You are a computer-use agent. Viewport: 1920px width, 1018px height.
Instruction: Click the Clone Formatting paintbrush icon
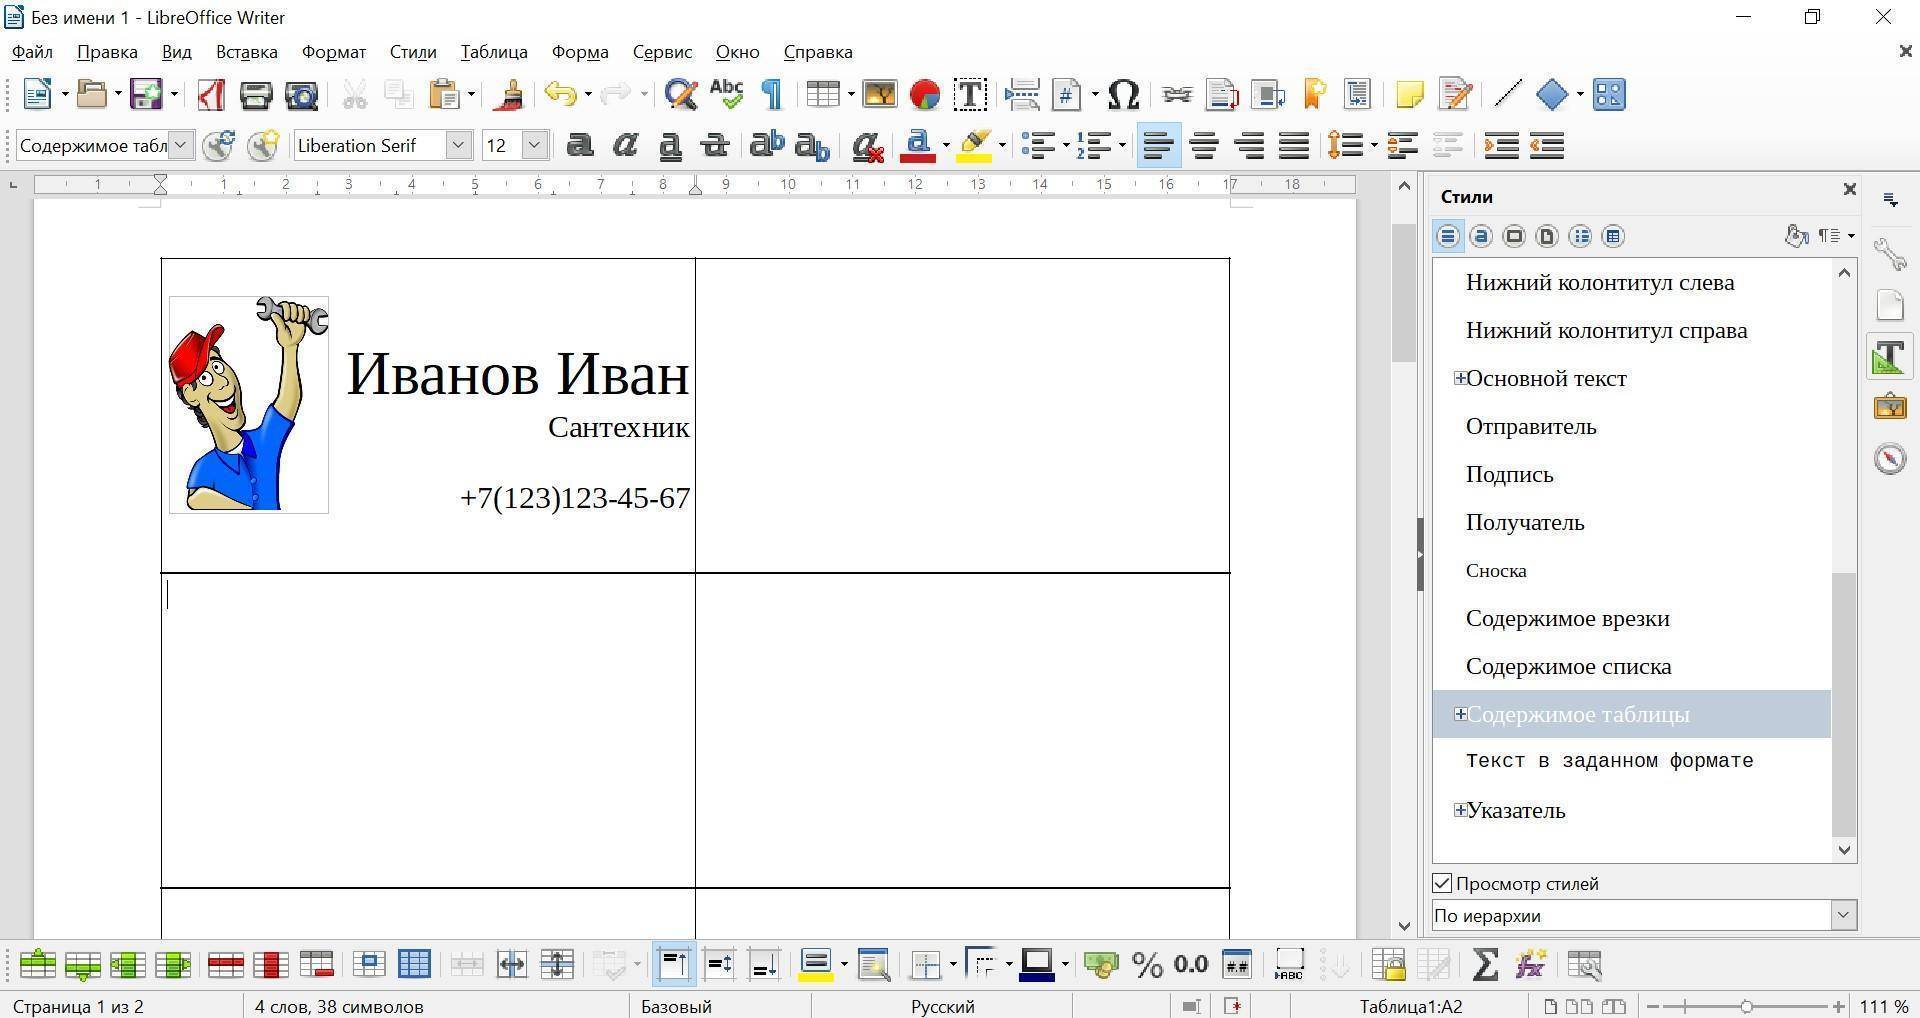point(510,95)
